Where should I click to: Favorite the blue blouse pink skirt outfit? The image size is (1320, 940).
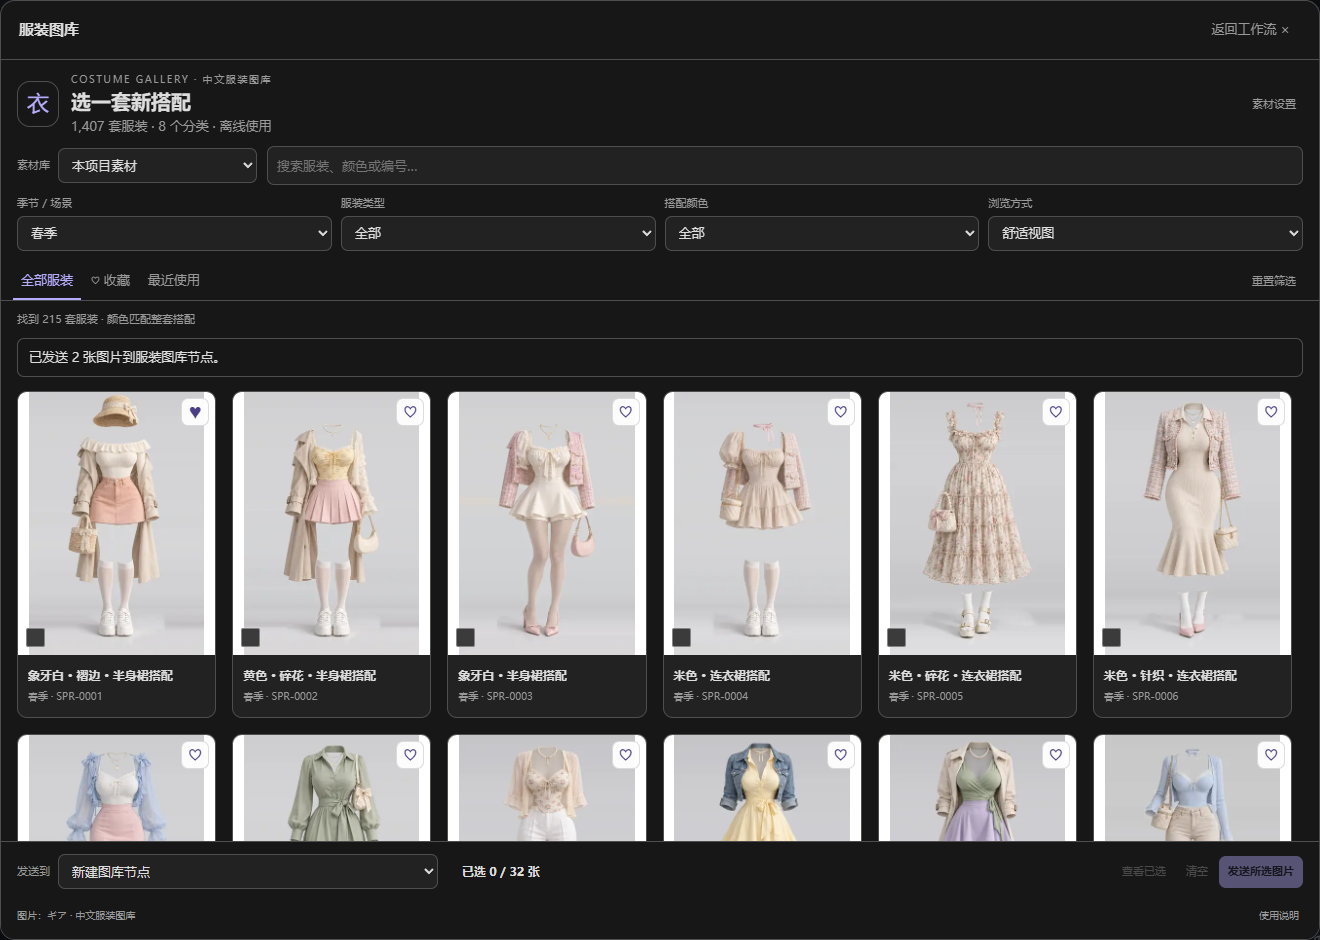click(x=195, y=755)
